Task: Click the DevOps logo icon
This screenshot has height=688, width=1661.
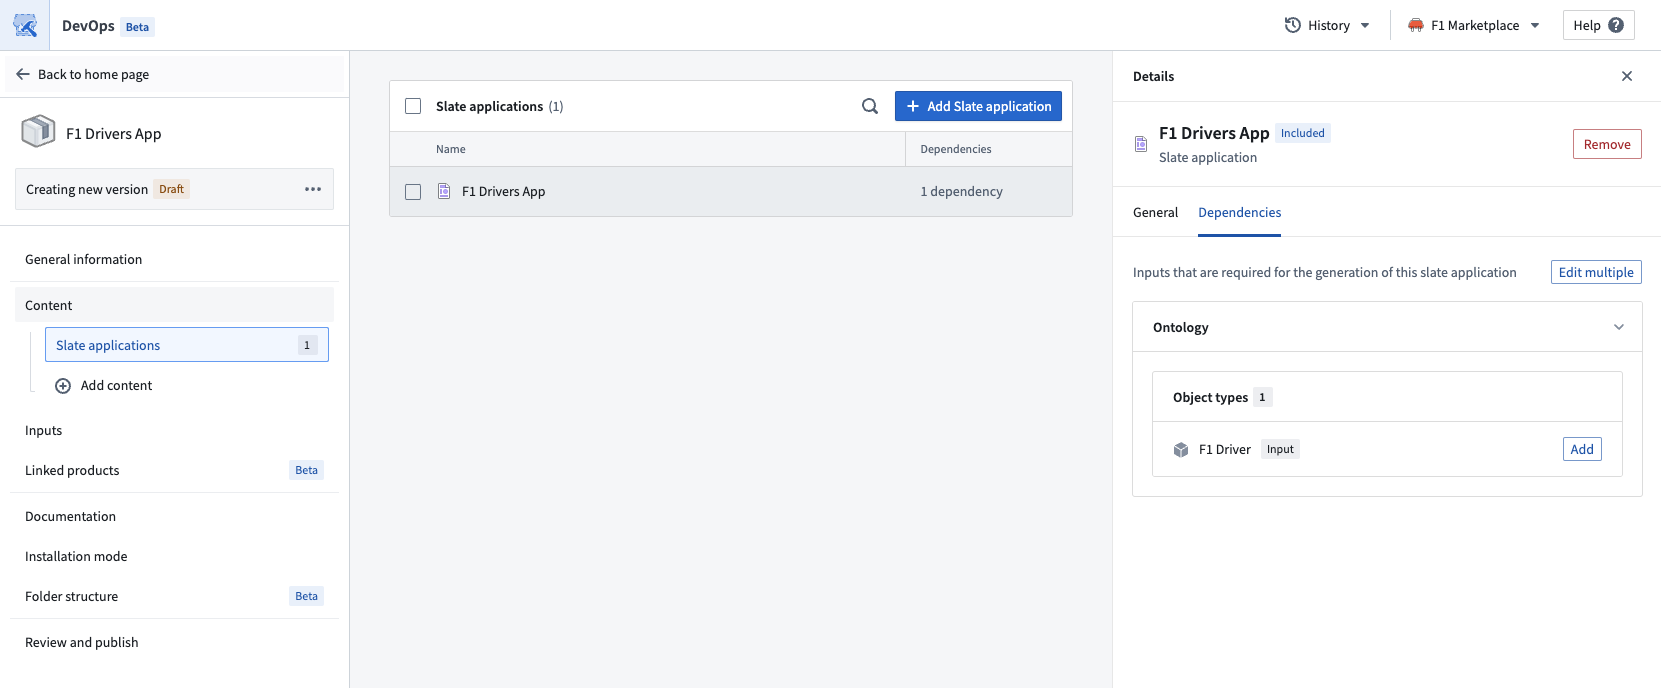Action: click(25, 25)
